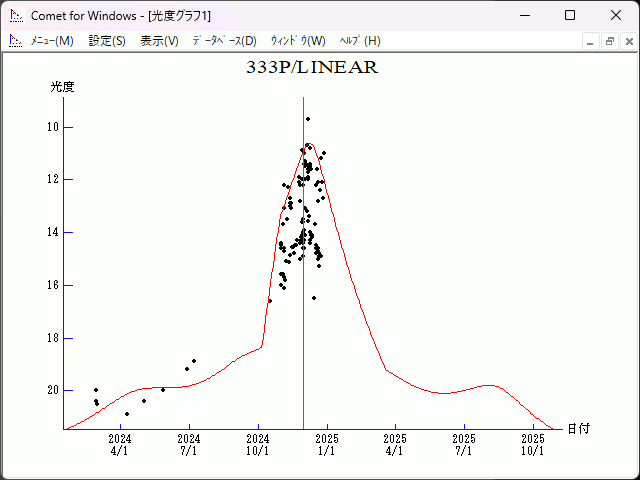
Task: Restore down the inner graph child window
Action: coord(609,41)
